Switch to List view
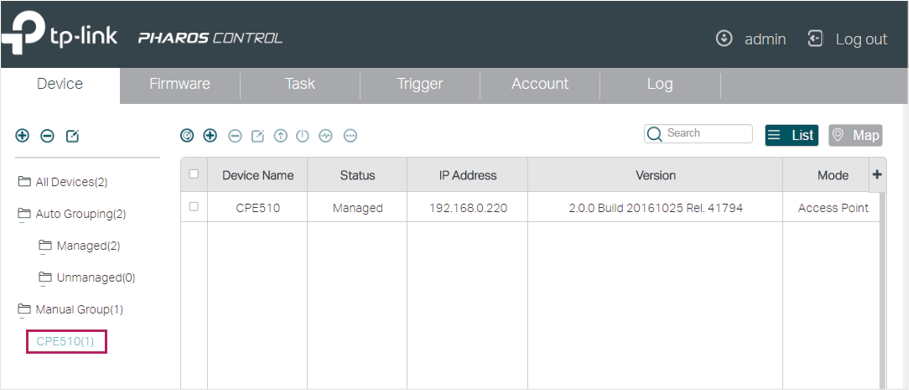Screen dimensions: 909x390 [791, 136]
